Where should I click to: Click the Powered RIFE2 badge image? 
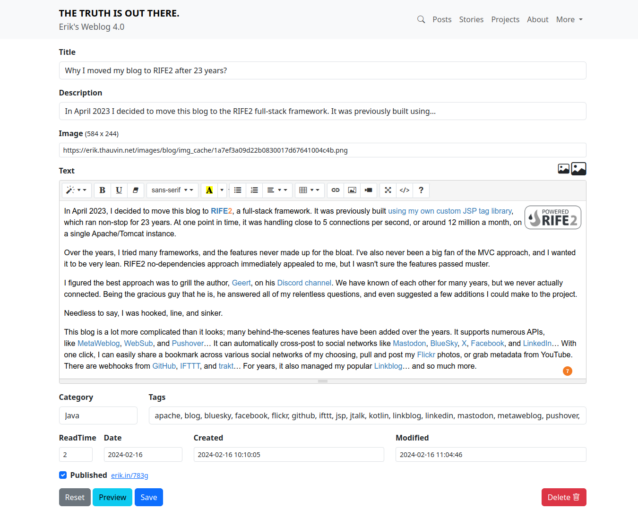(x=553, y=217)
